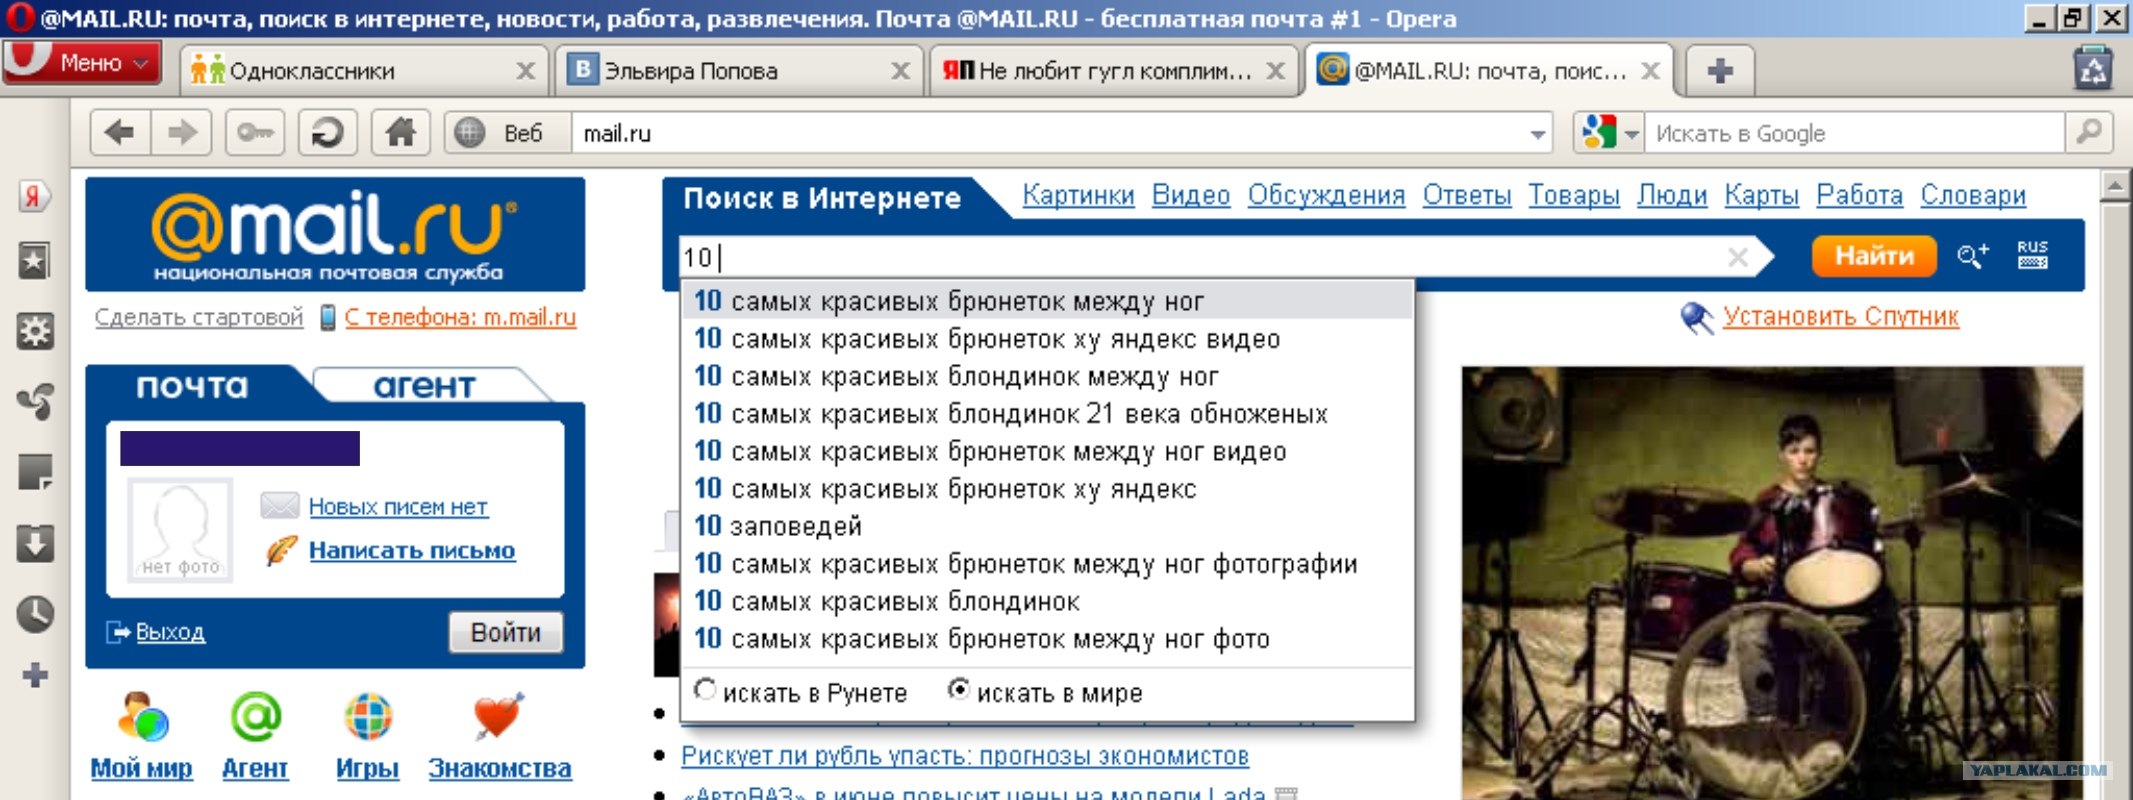The image size is (2133, 800).
Task: Open the widgets gear panel in sidebar
Action: pos(35,331)
